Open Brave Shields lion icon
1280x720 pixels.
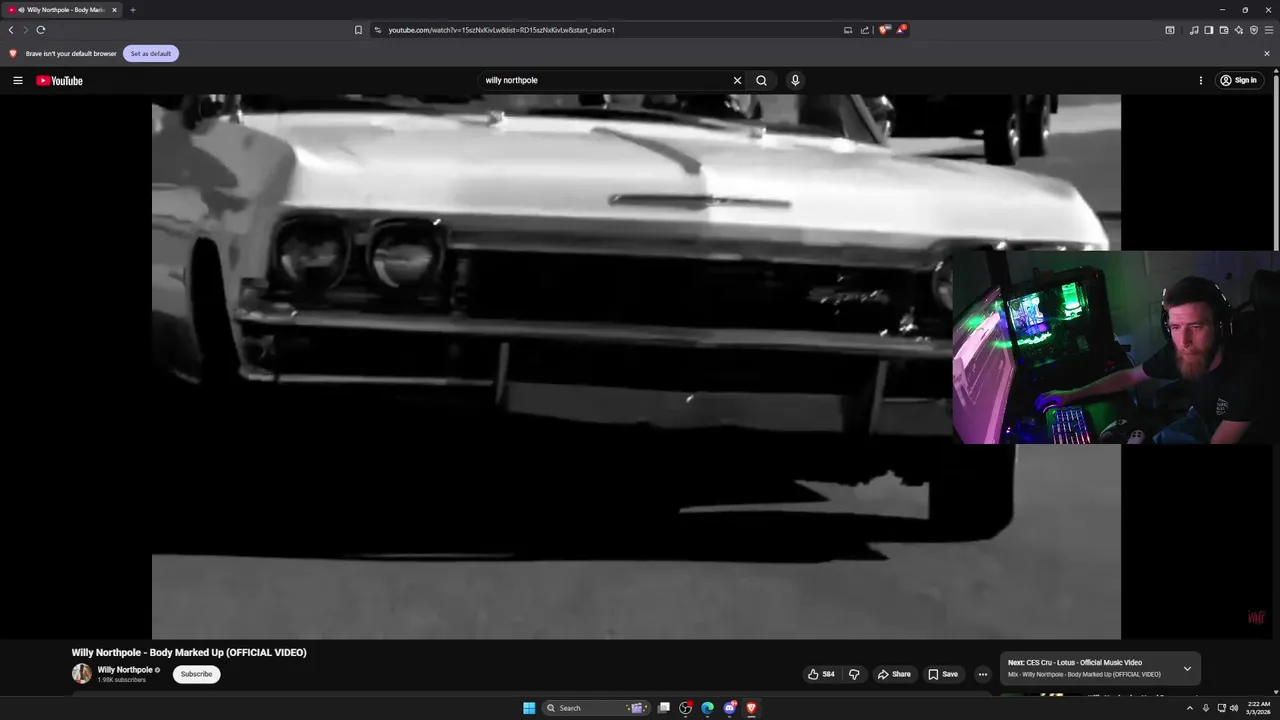coord(884,30)
